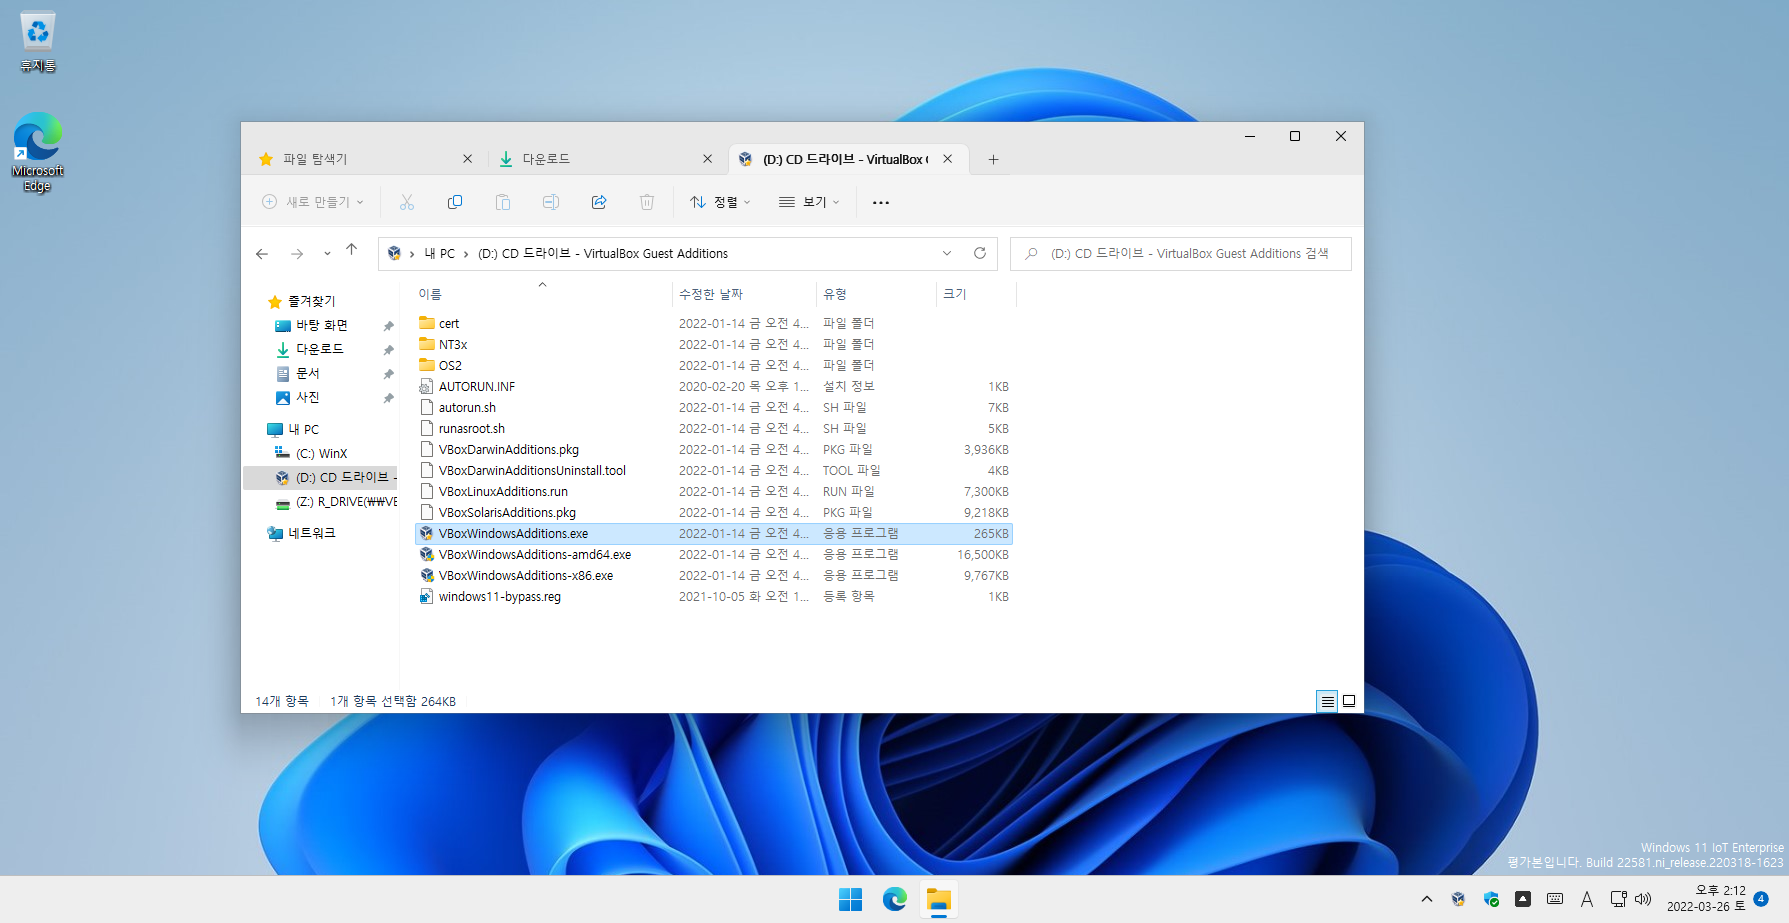The height and width of the screenshot is (923, 1789).
Task: Sort by 수정한 날짜 column header
Action: 744,294
